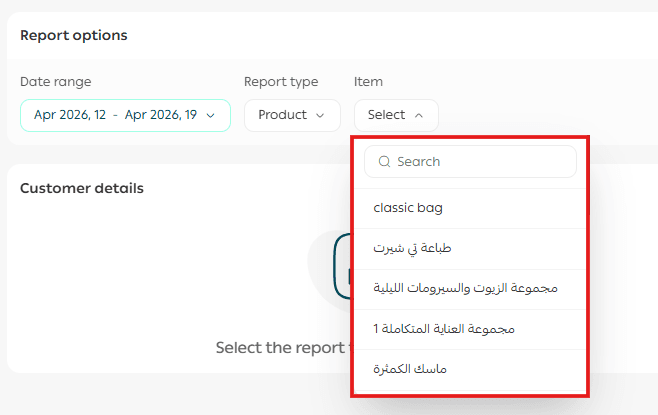Select 'مجموعة العناية المتكاملة 1' option
Viewport: 658px width, 415px height.
click(x=443, y=329)
